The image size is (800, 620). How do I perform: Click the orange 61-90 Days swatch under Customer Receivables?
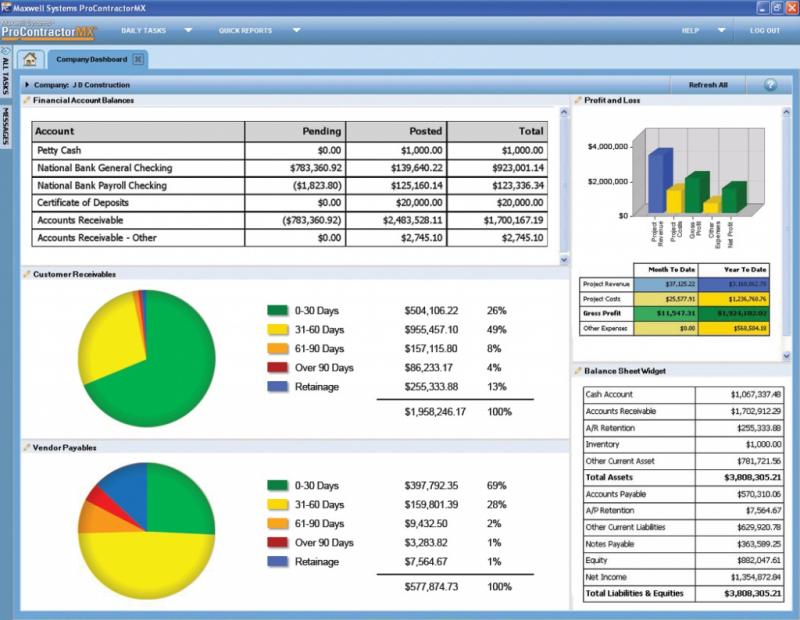click(278, 349)
